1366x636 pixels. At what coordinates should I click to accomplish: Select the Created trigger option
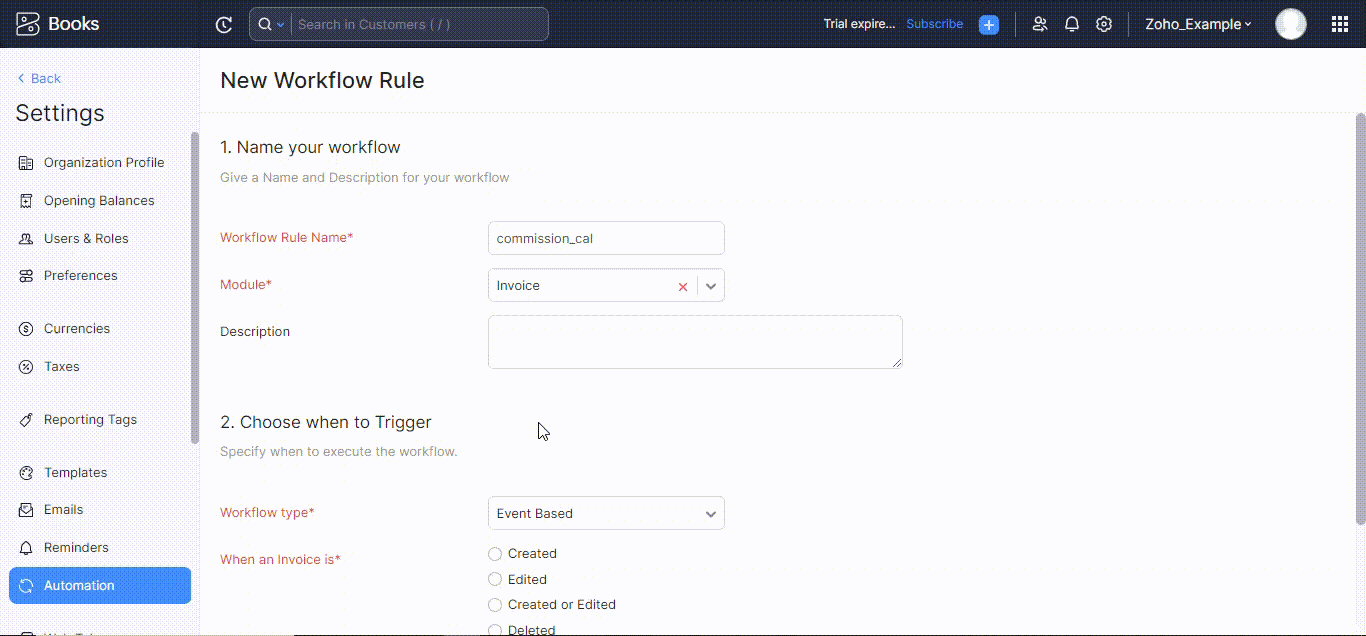tap(495, 553)
